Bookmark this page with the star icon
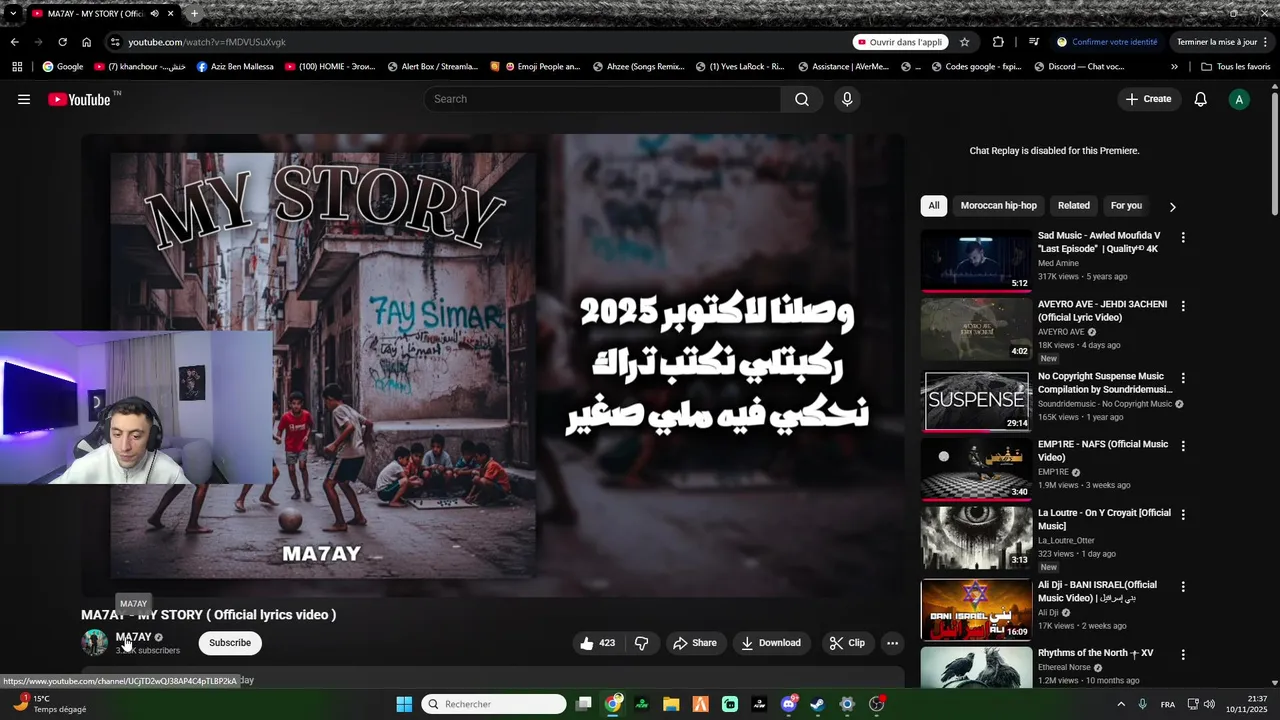Image resolution: width=1280 pixels, height=720 pixels. [x=964, y=42]
